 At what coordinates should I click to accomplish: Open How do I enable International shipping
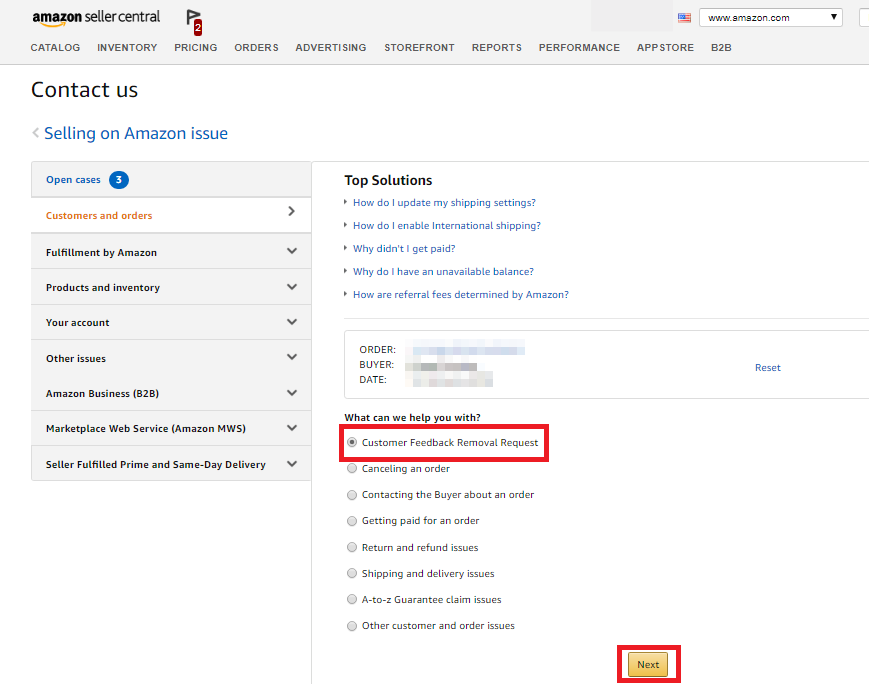(x=447, y=226)
